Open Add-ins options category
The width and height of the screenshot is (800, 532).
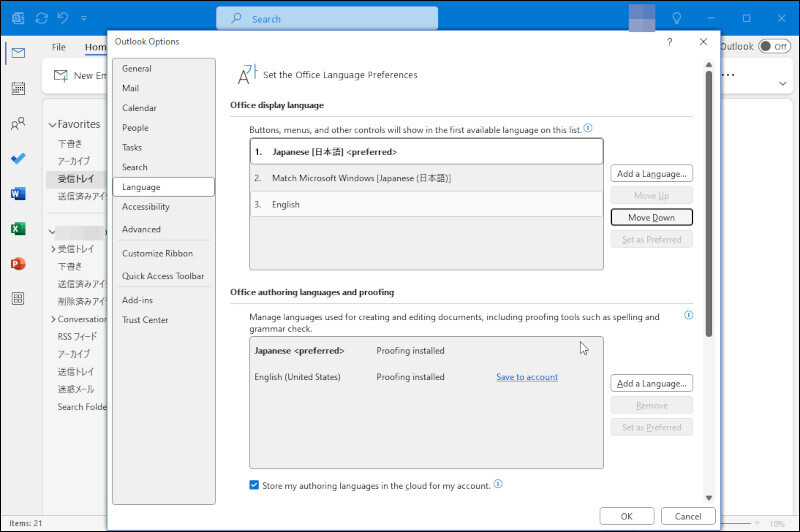pyautogui.click(x=163, y=300)
